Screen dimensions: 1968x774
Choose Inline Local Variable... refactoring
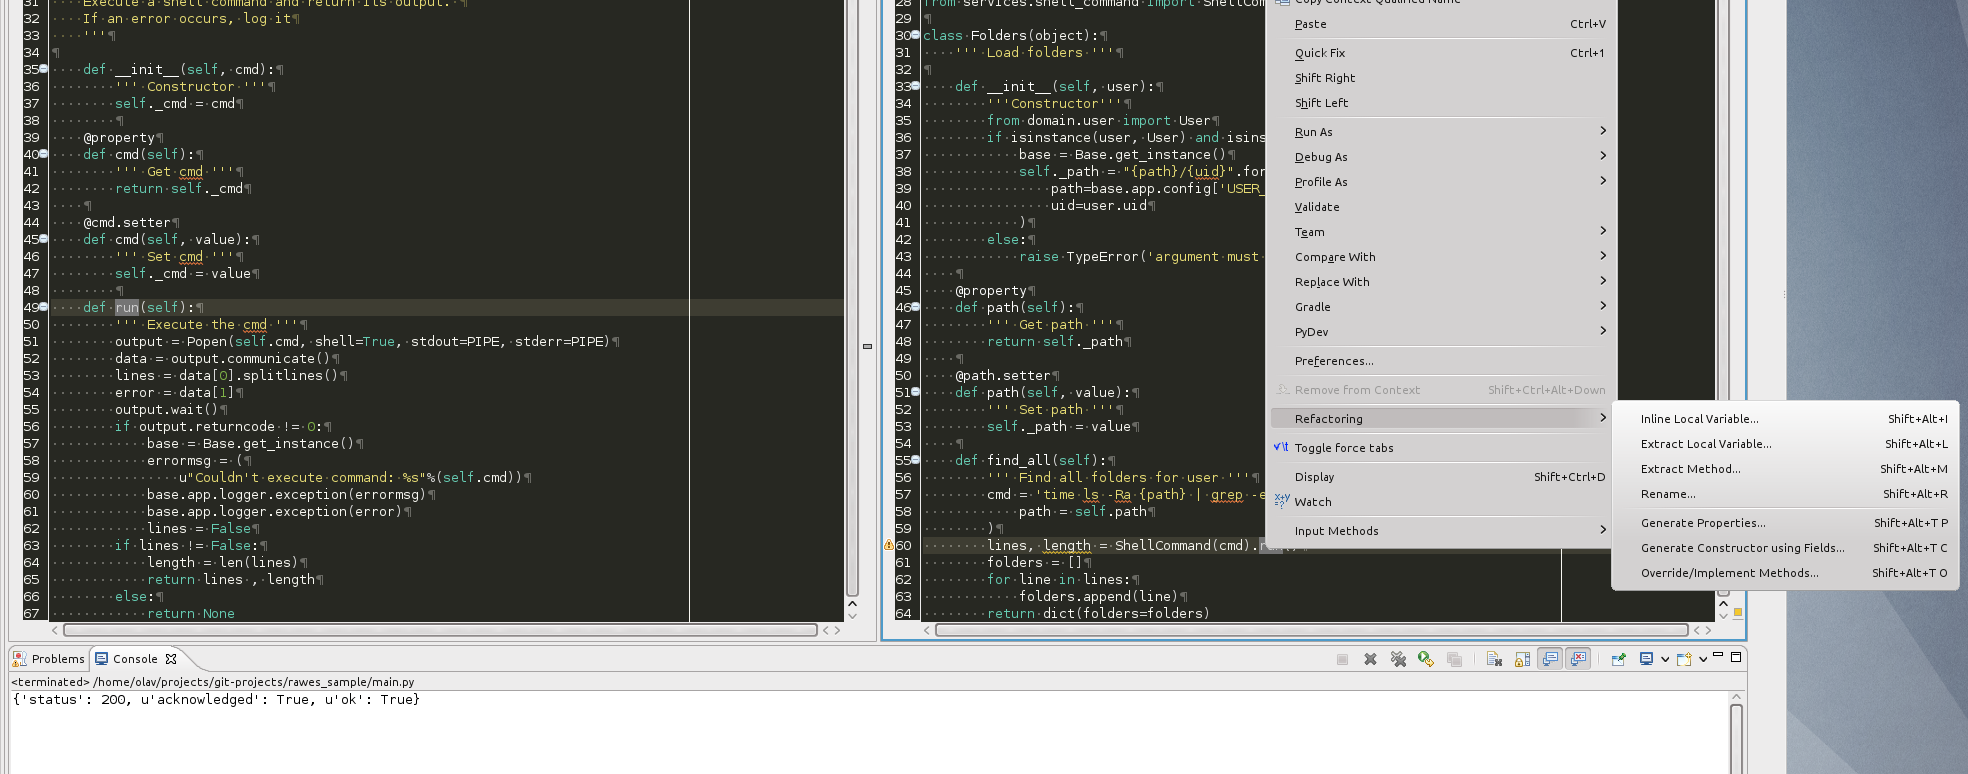point(1784,419)
